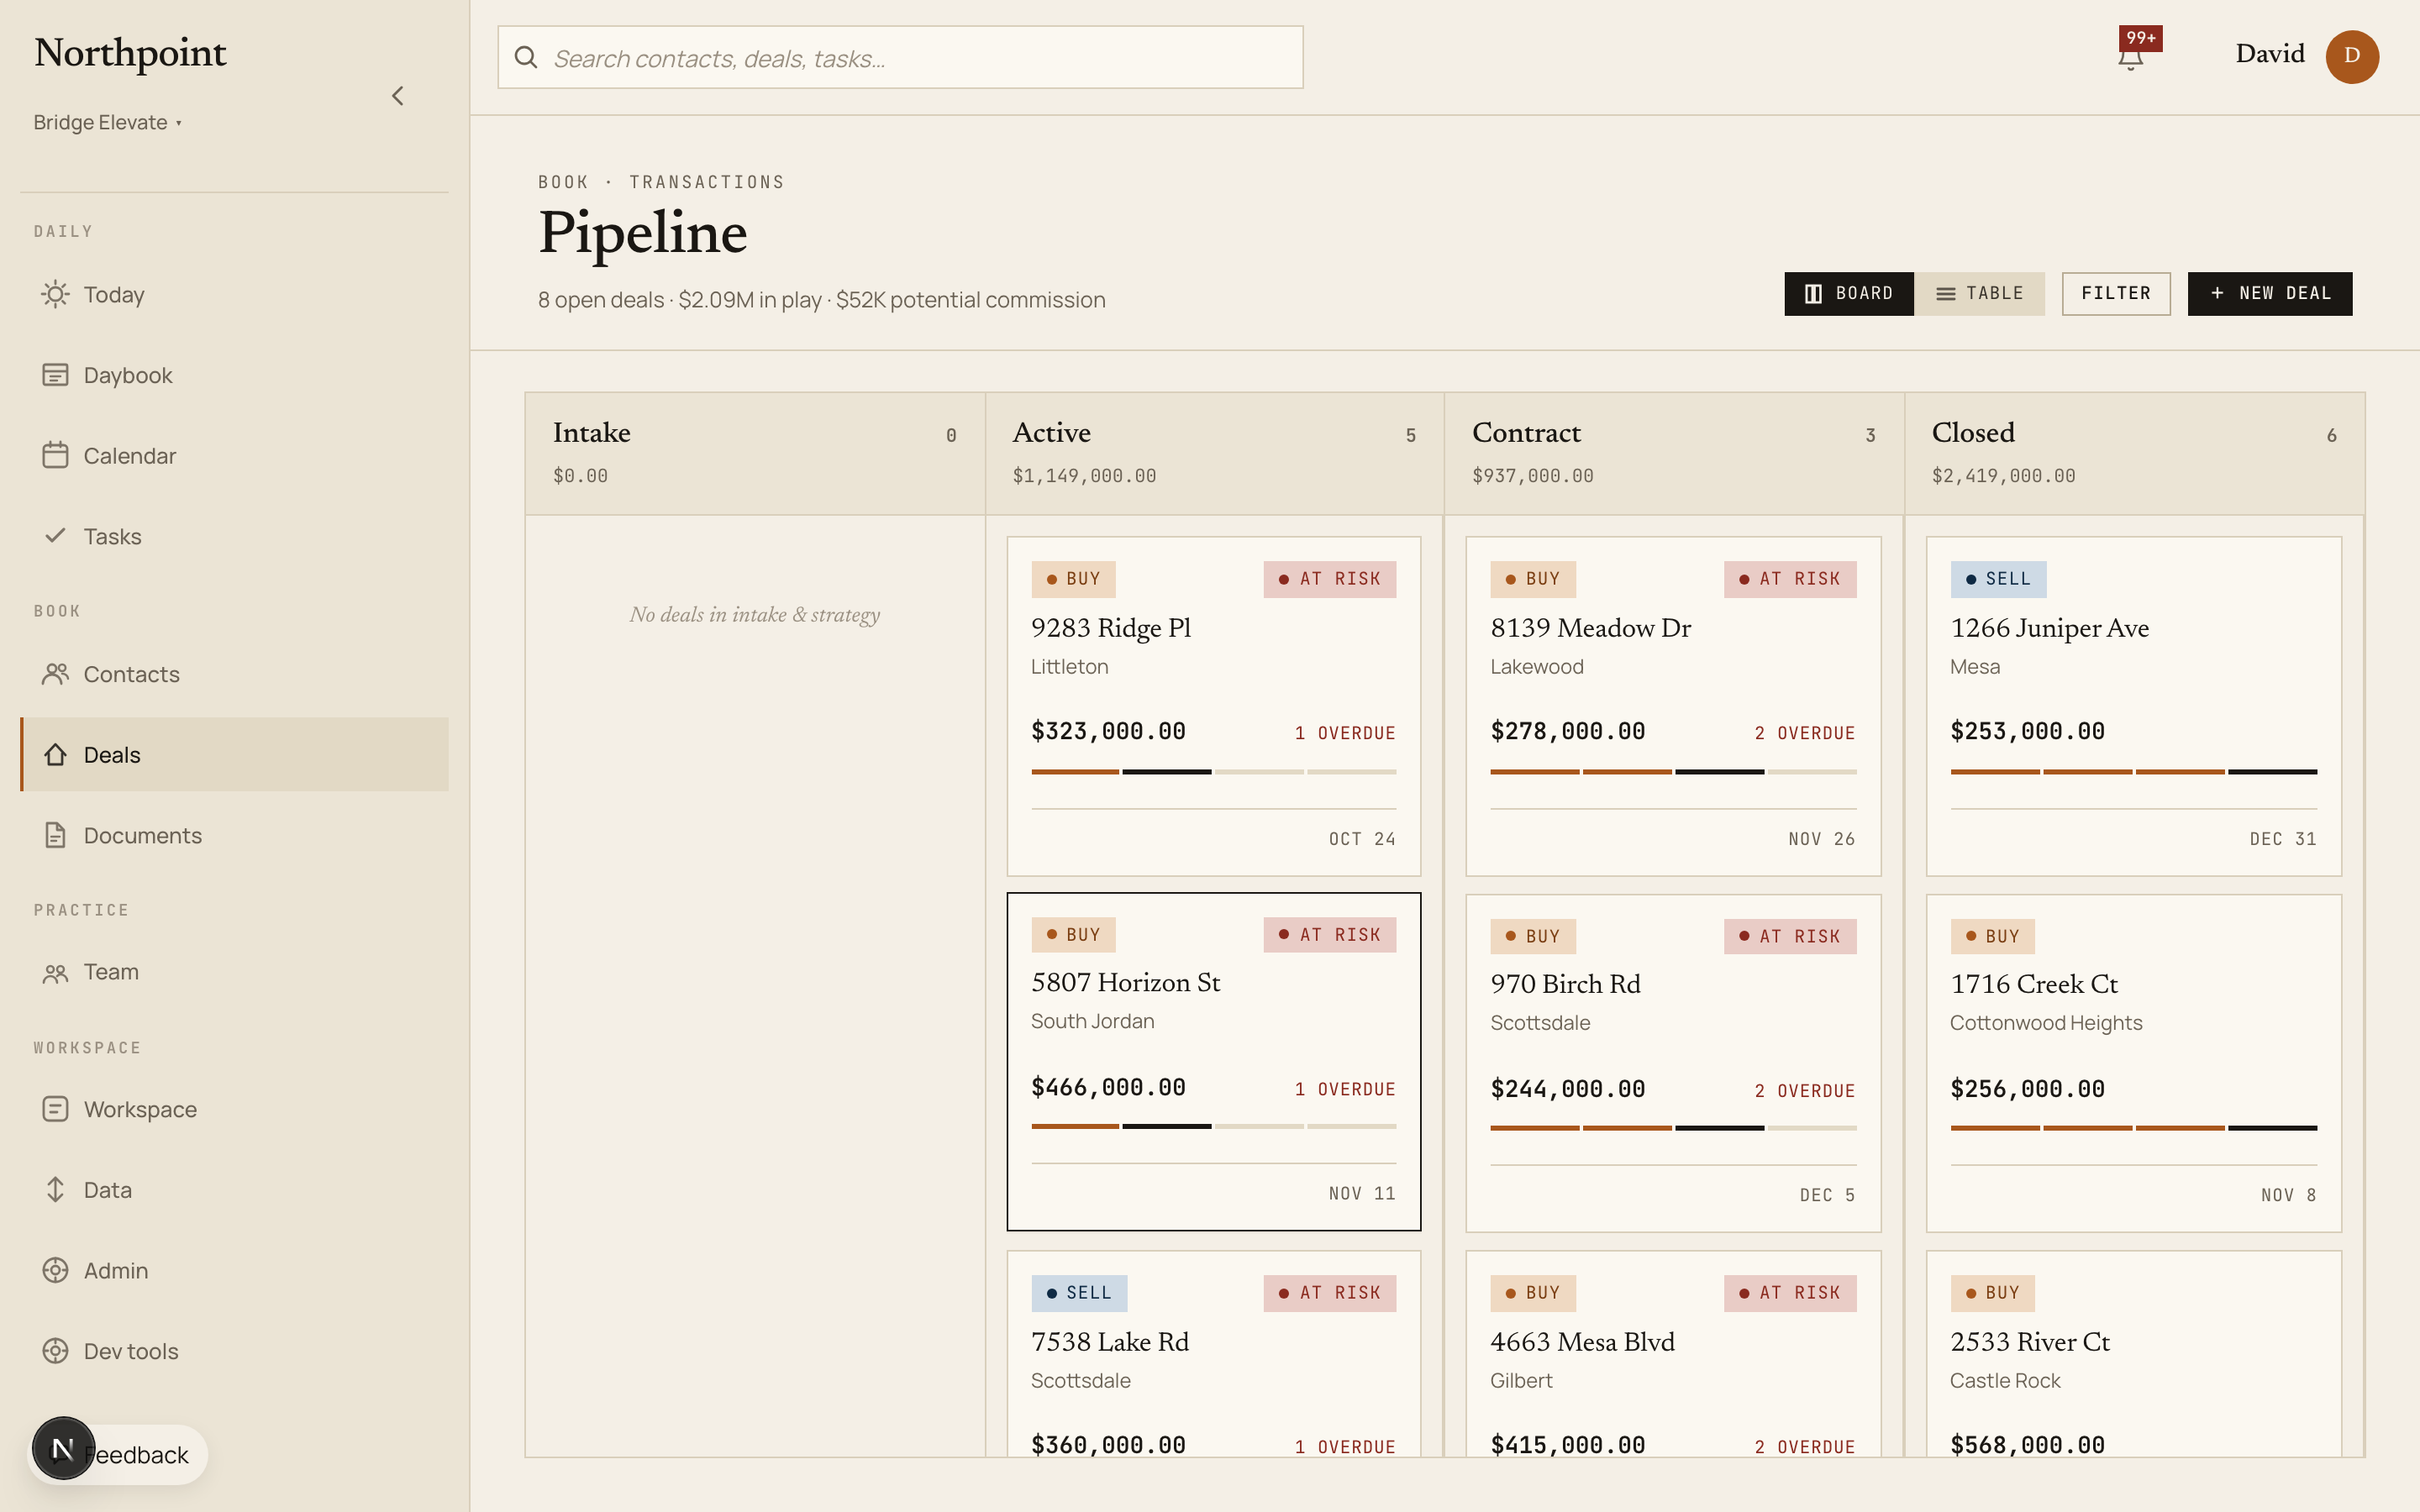Select Documents in sidebar
This screenshot has height=1512, width=2420.
234,835
